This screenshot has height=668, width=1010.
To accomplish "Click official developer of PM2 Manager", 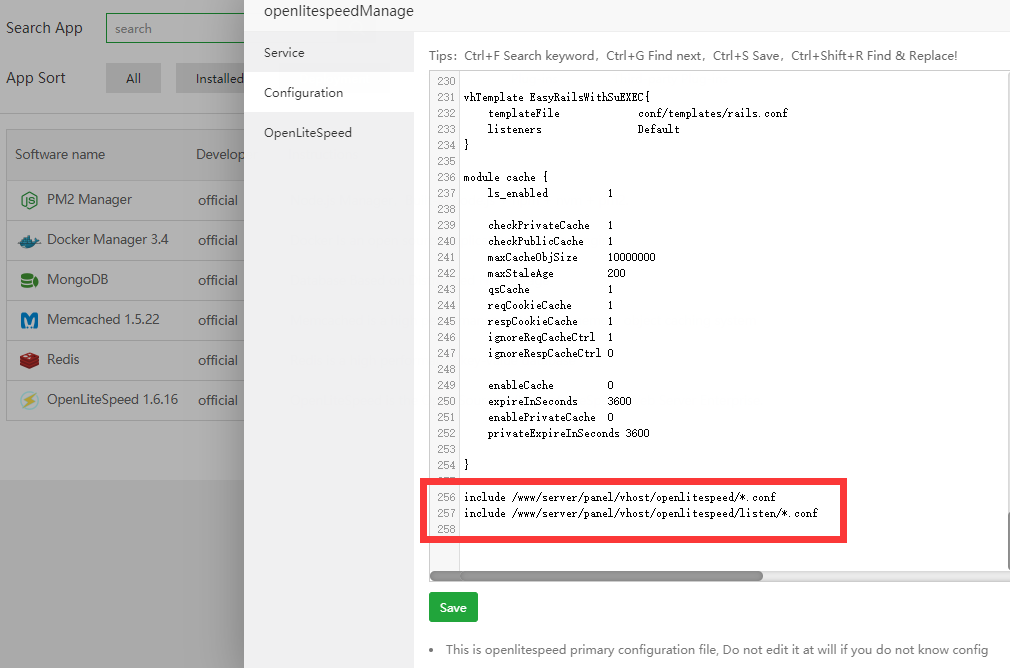I will [218, 200].
